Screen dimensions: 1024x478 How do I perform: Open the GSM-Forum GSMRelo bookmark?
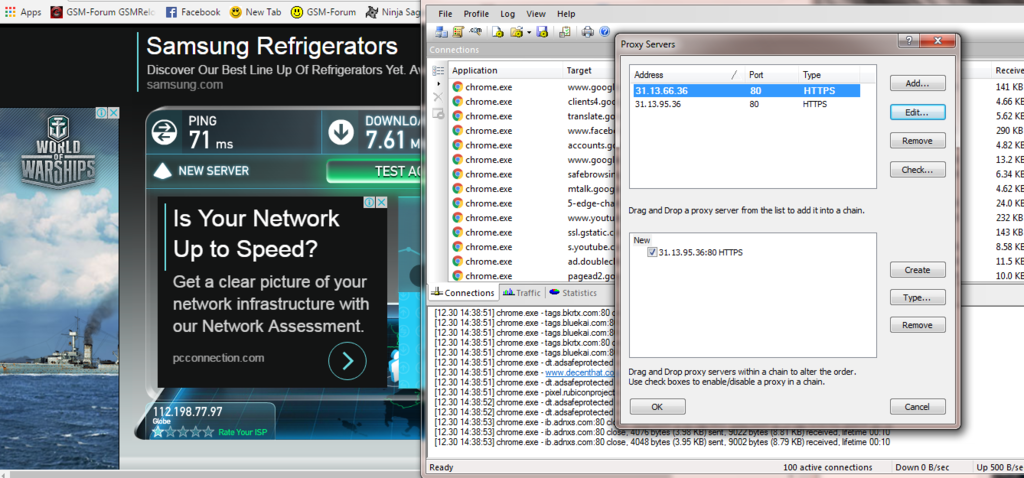click(x=103, y=12)
